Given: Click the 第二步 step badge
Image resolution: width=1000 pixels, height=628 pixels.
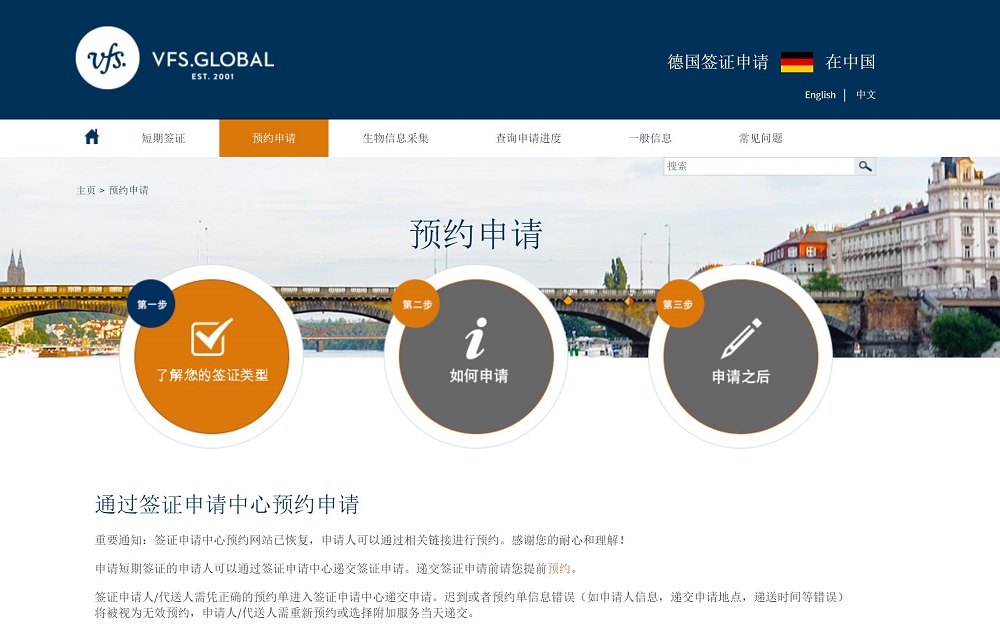Looking at the screenshot, I should click(x=417, y=304).
